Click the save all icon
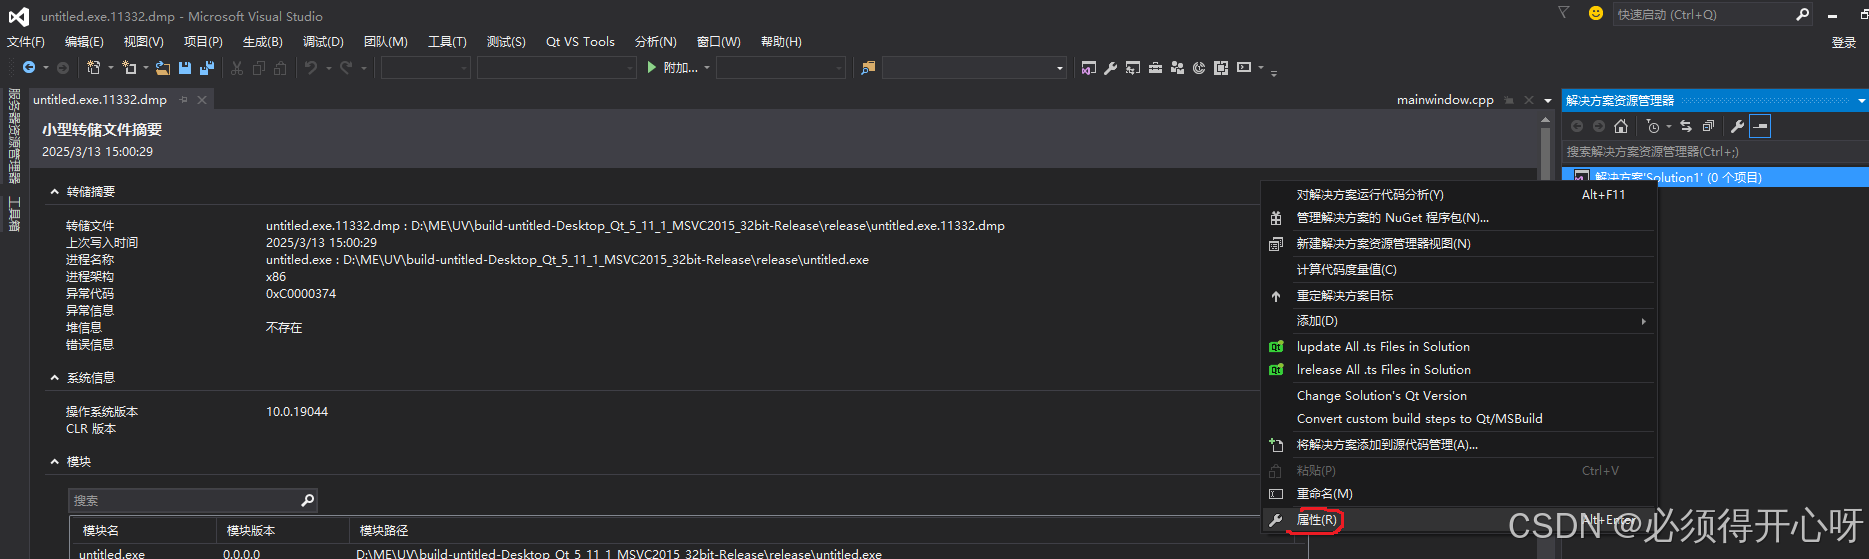Image resolution: width=1869 pixels, height=559 pixels. [207, 68]
